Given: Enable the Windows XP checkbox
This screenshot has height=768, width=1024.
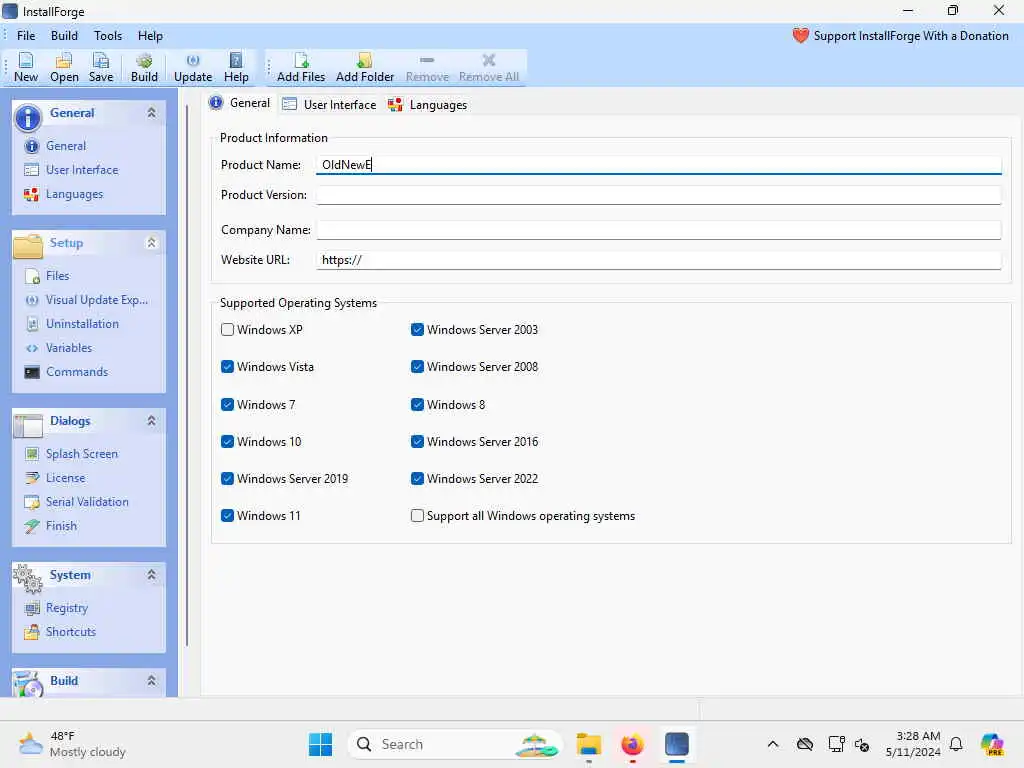Looking at the screenshot, I should pyautogui.click(x=227, y=329).
